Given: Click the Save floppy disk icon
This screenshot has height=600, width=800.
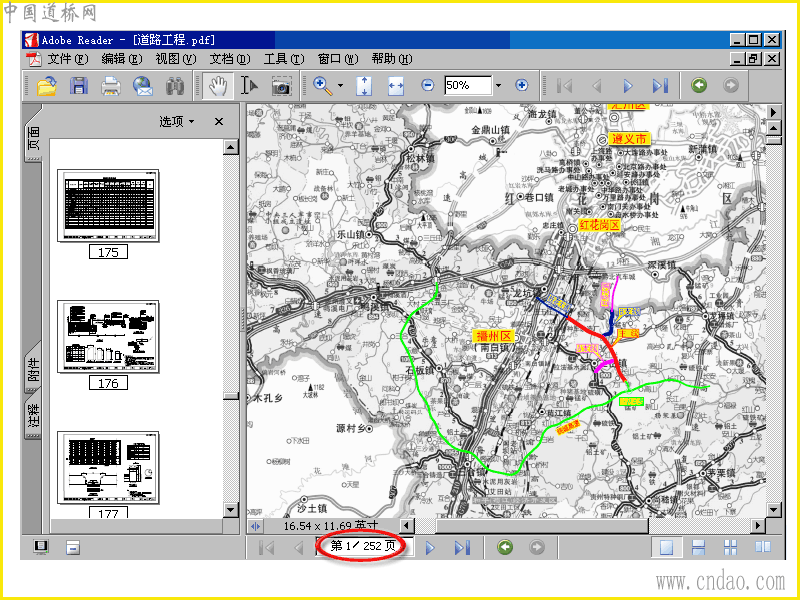Looking at the screenshot, I should 79,85.
